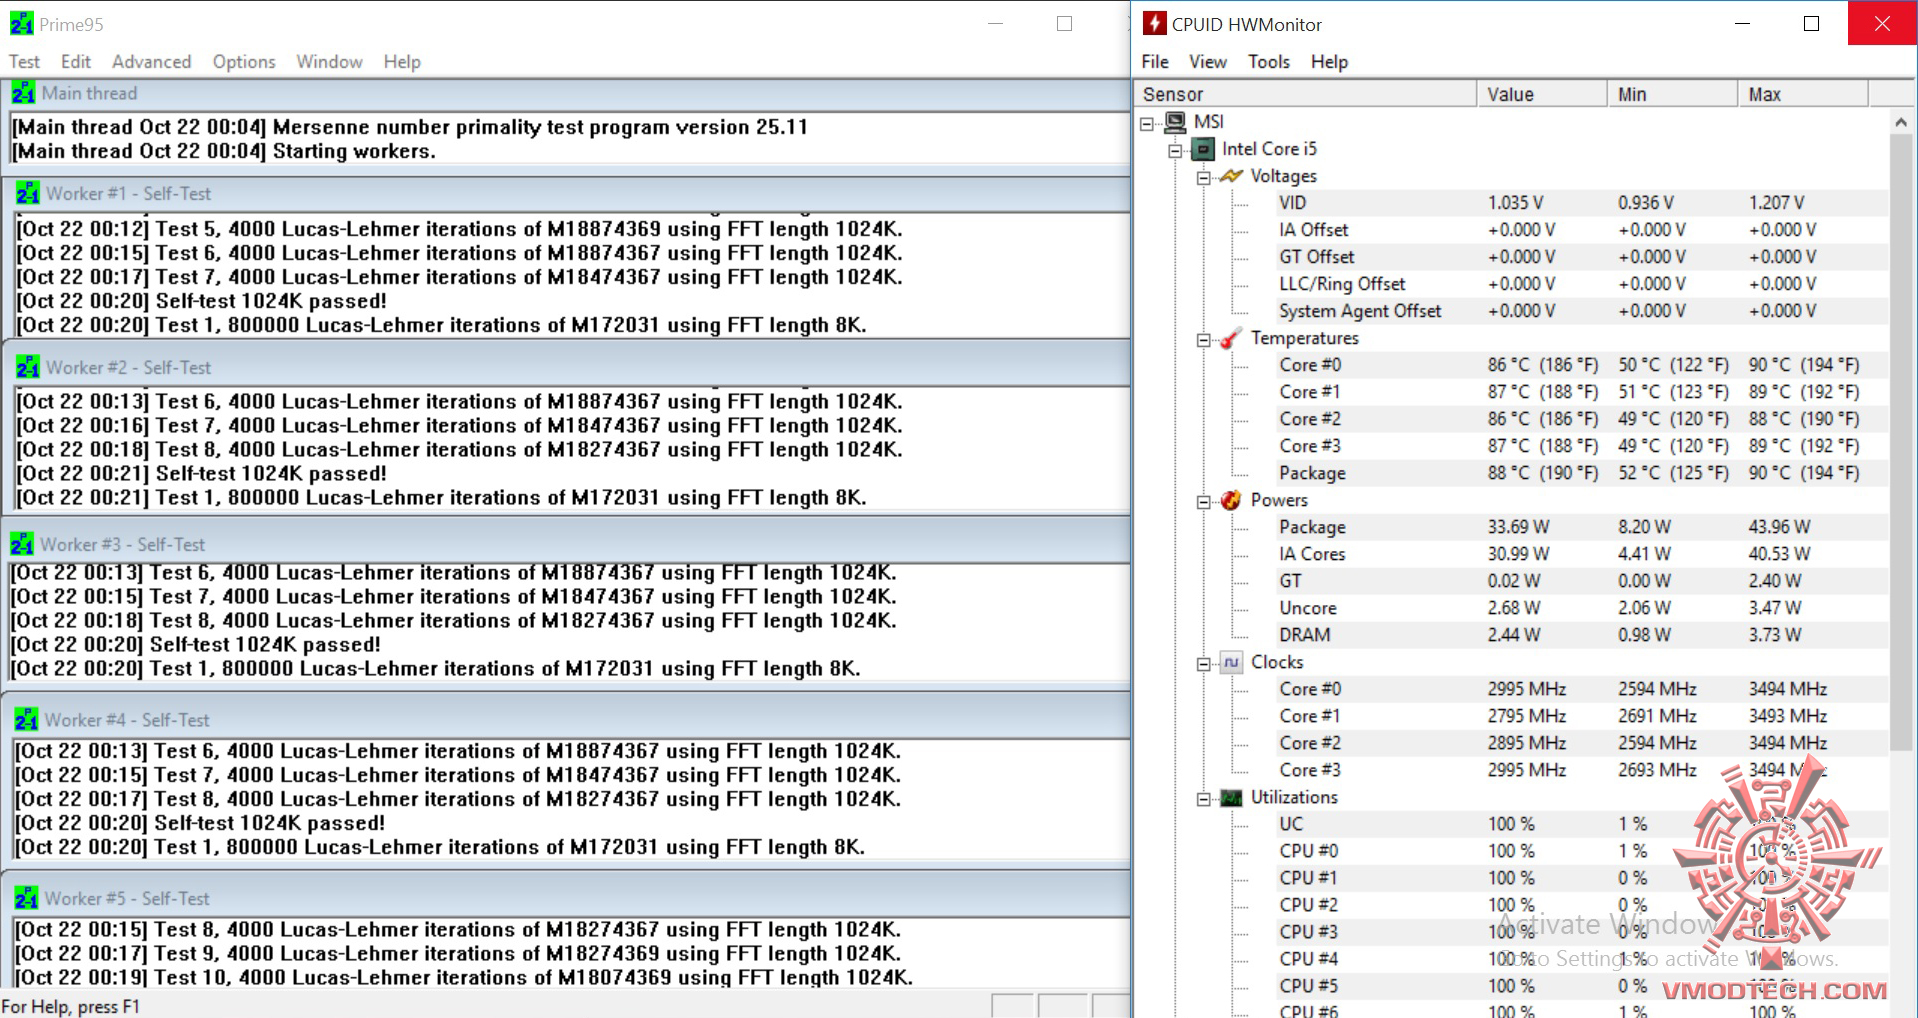The height and width of the screenshot is (1018, 1918).
Task: Click 'Self-test 1024K passed!' in Worker #4
Action: (x=270, y=823)
